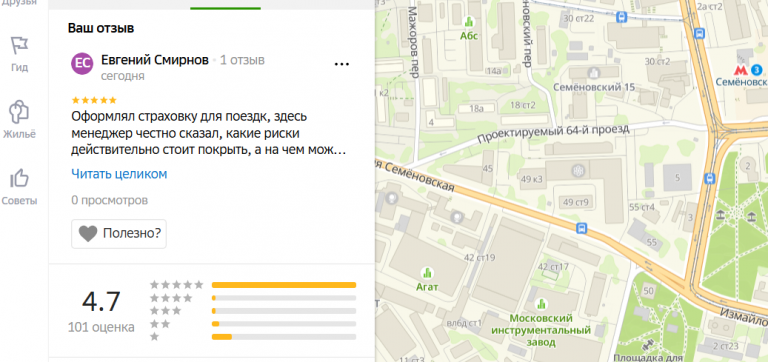
Task: Click building 42 ст17 on map
Action: 553,266
